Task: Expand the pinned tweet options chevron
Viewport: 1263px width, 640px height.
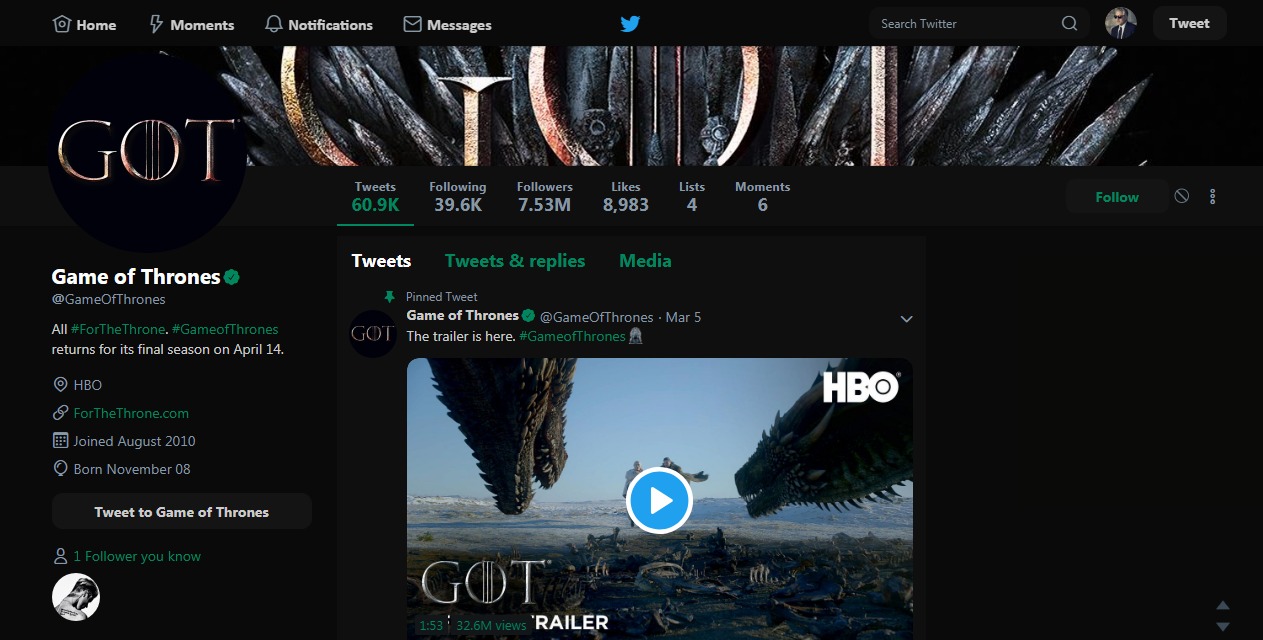Action: (x=906, y=318)
